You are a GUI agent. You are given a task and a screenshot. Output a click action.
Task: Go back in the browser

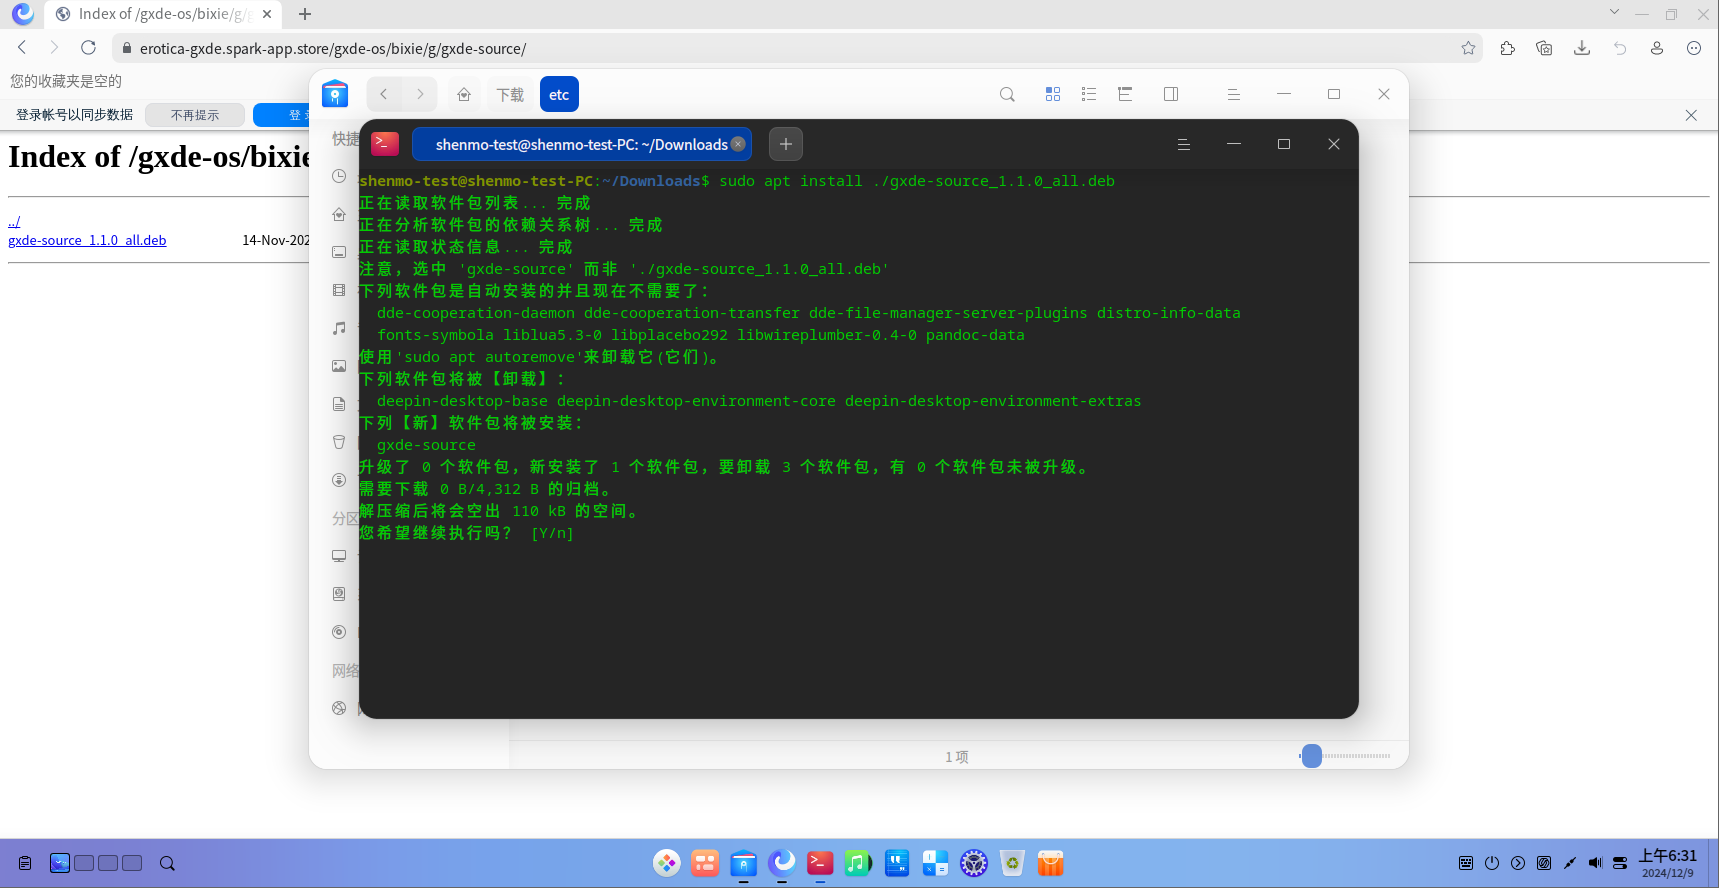tap(22, 48)
